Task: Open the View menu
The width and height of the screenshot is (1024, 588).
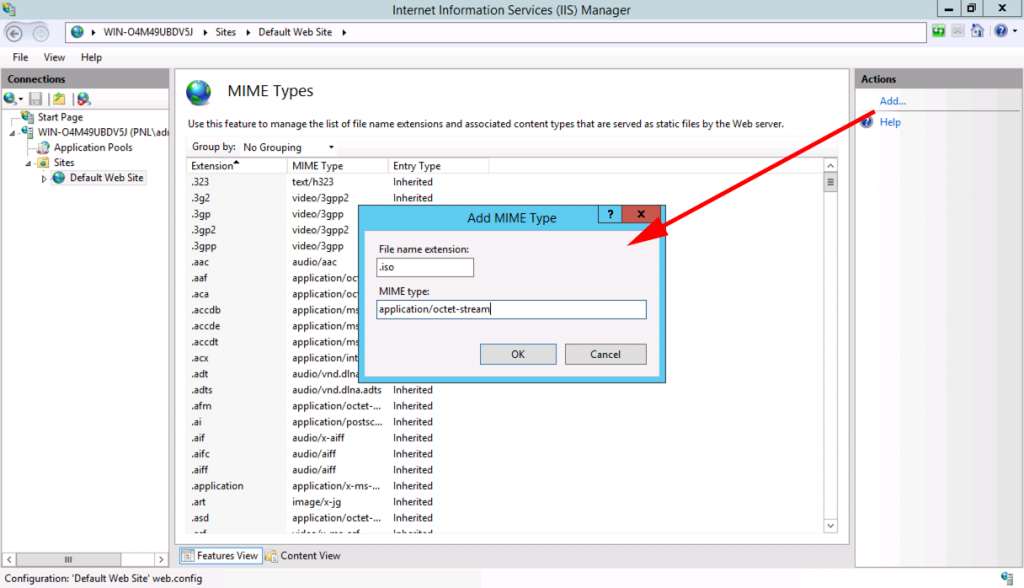Action: pyautogui.click(x=53, y=57)
